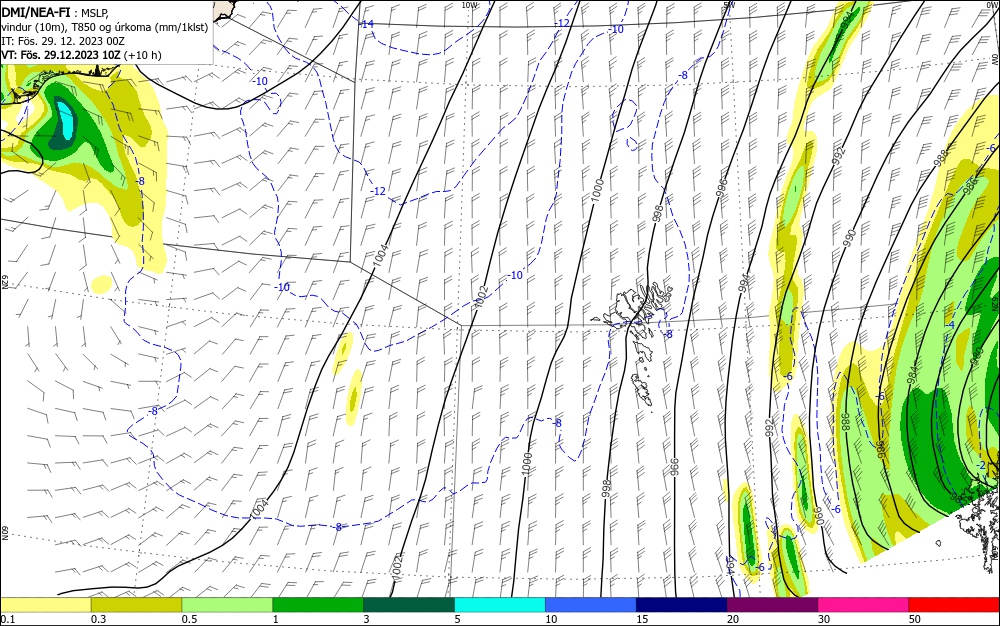The image size is (1000, 626).
Task: Click the '10W' longitude label
Action: (469, 5)
